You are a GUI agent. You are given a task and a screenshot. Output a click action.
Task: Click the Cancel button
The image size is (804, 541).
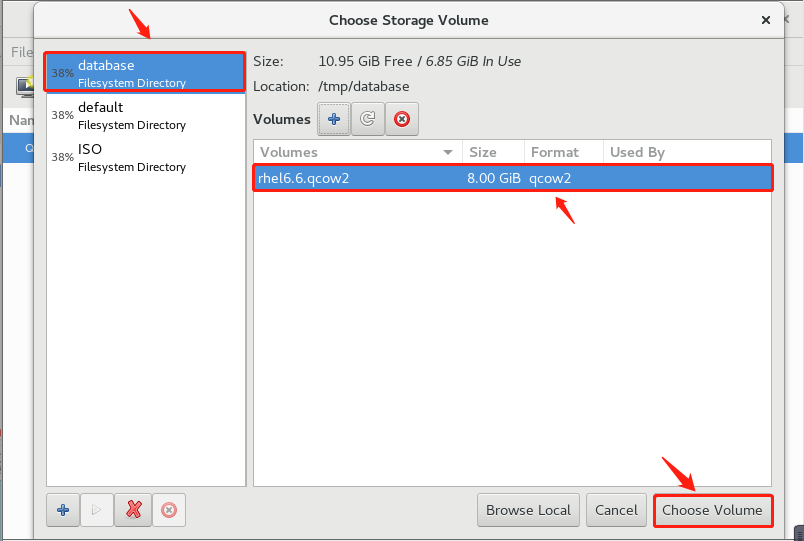pos(616,510)
